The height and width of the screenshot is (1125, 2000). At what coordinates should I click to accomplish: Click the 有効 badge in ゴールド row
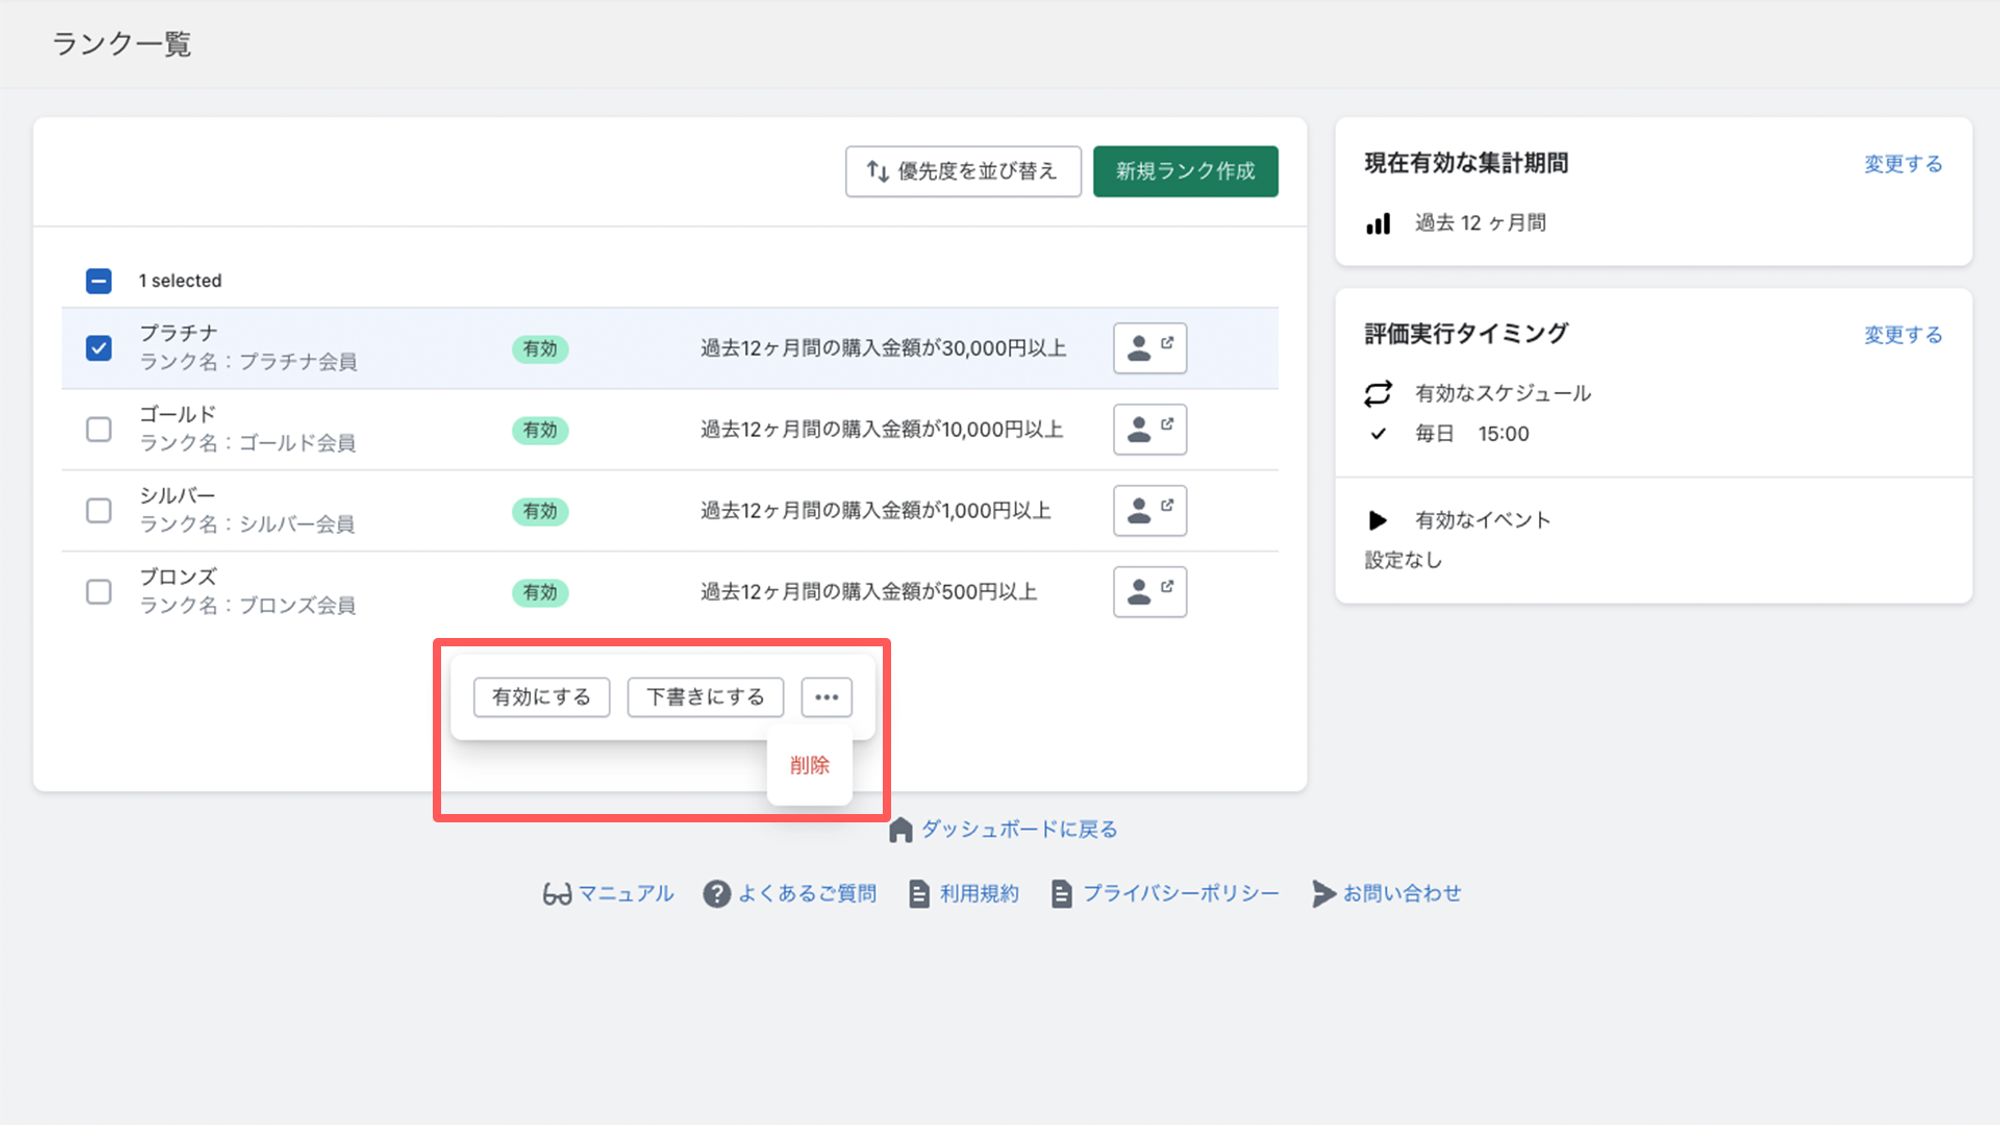click(540, 430)
